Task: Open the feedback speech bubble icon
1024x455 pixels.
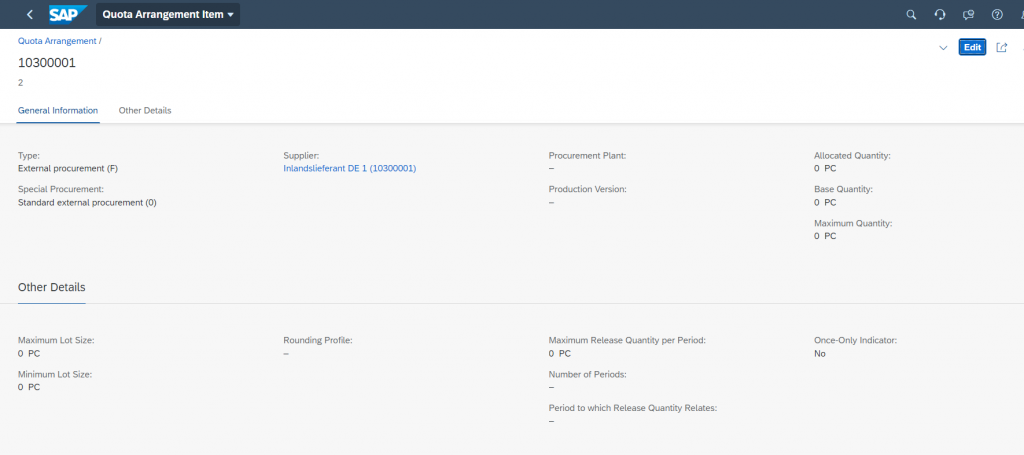Action: click(968, 14)
